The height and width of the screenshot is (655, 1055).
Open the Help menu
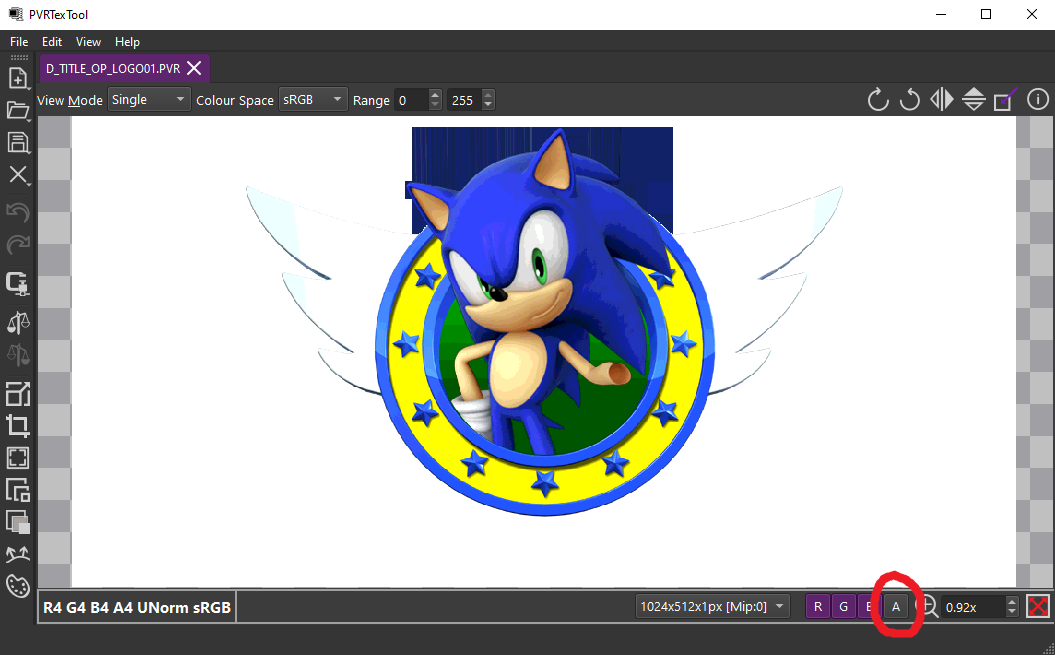coord(127,42)
